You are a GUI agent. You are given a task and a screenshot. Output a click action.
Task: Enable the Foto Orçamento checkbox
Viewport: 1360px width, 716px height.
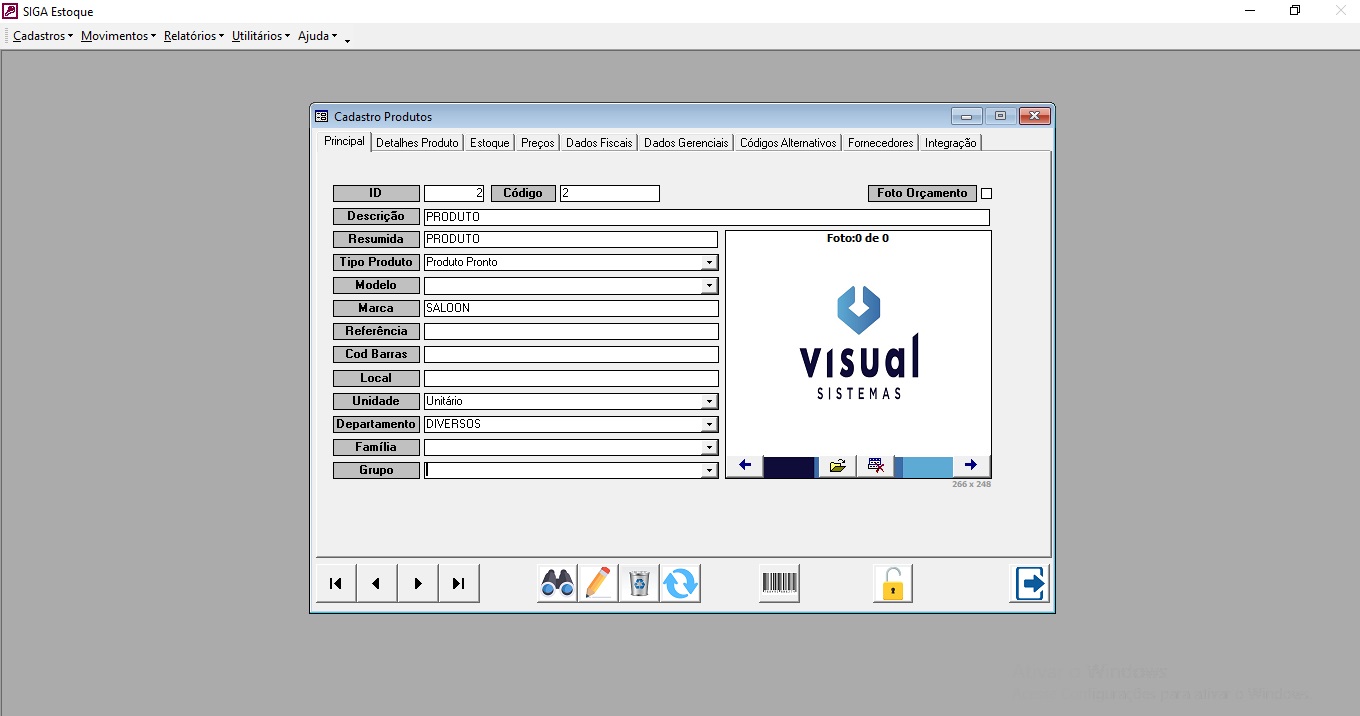point(987,194)
